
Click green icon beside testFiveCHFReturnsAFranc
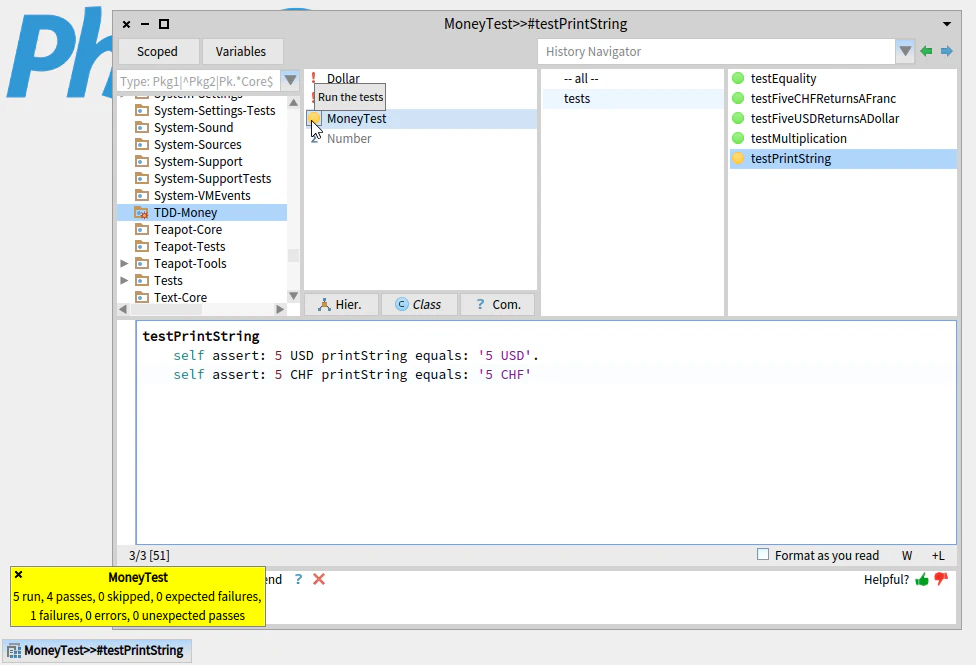pos(738,98)
